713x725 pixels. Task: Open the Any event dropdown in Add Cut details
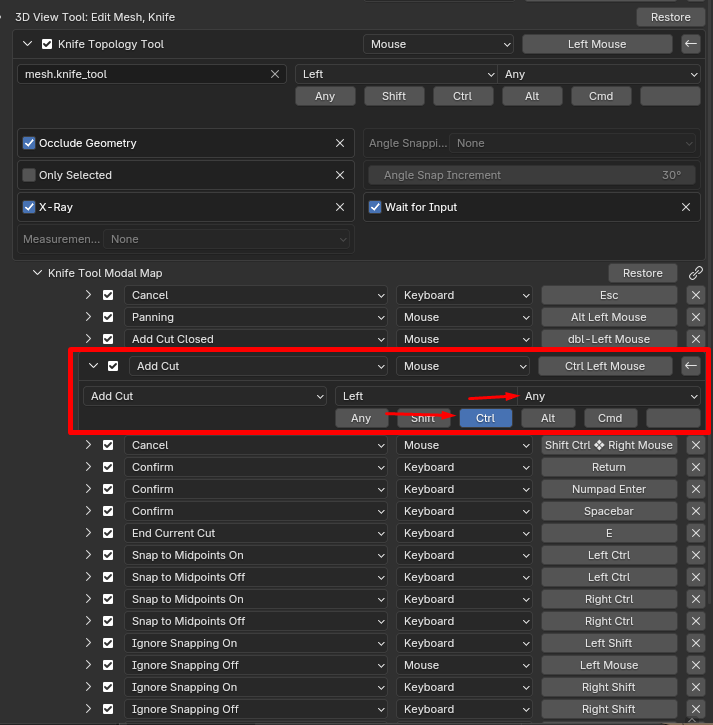609,396
